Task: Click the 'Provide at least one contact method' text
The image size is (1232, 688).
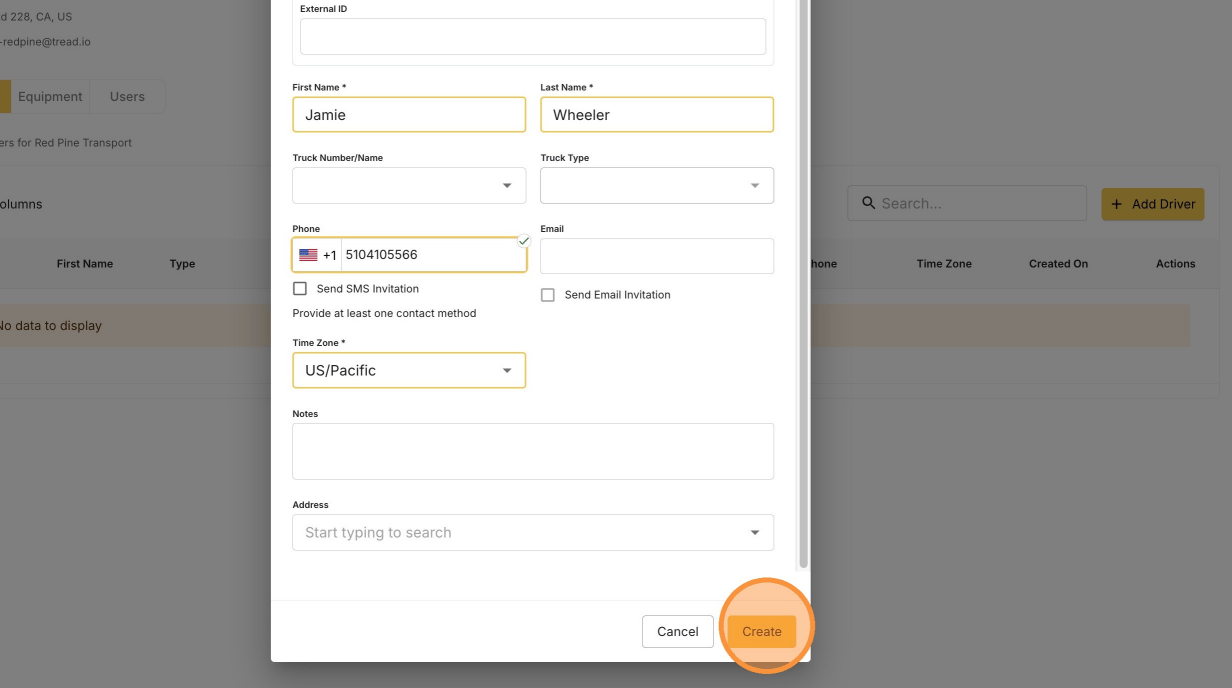Action: tap(384, 313)
